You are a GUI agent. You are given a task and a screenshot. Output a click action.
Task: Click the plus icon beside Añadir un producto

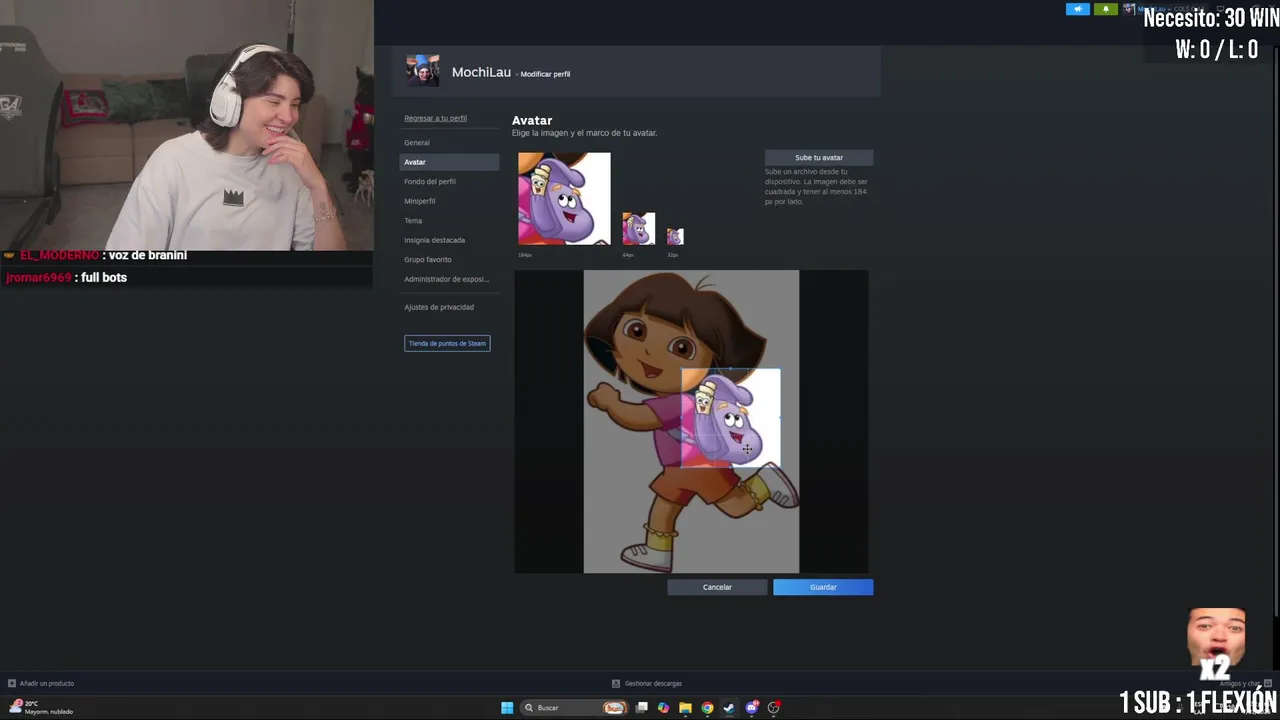point(12,683)
